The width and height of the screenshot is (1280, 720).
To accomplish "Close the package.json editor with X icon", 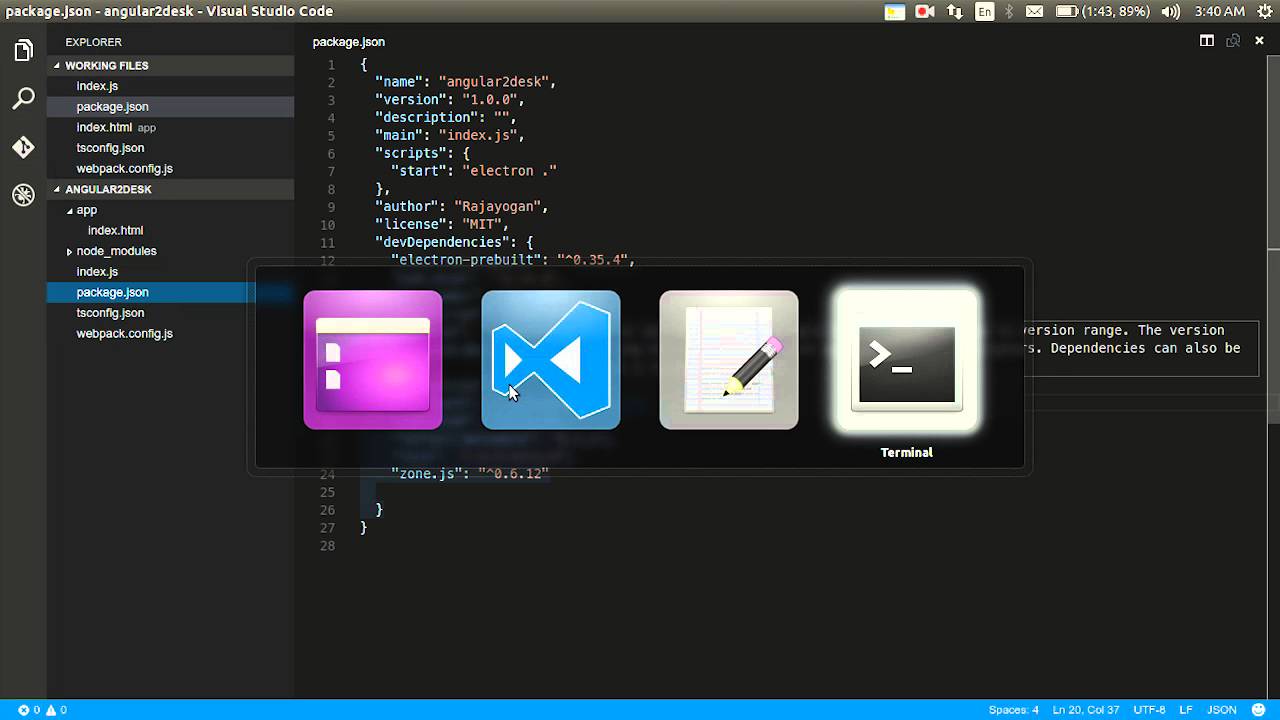I will pos(1259,41).
